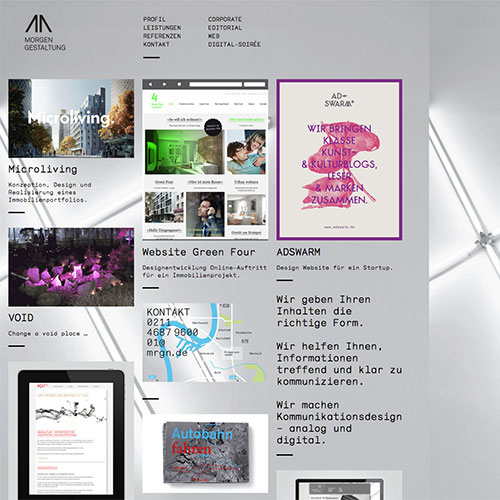Image resolution: width=500 pixels, height=500 pixels.
Task: Click the Website Green Four heading
Action: (x=199, y=252)
